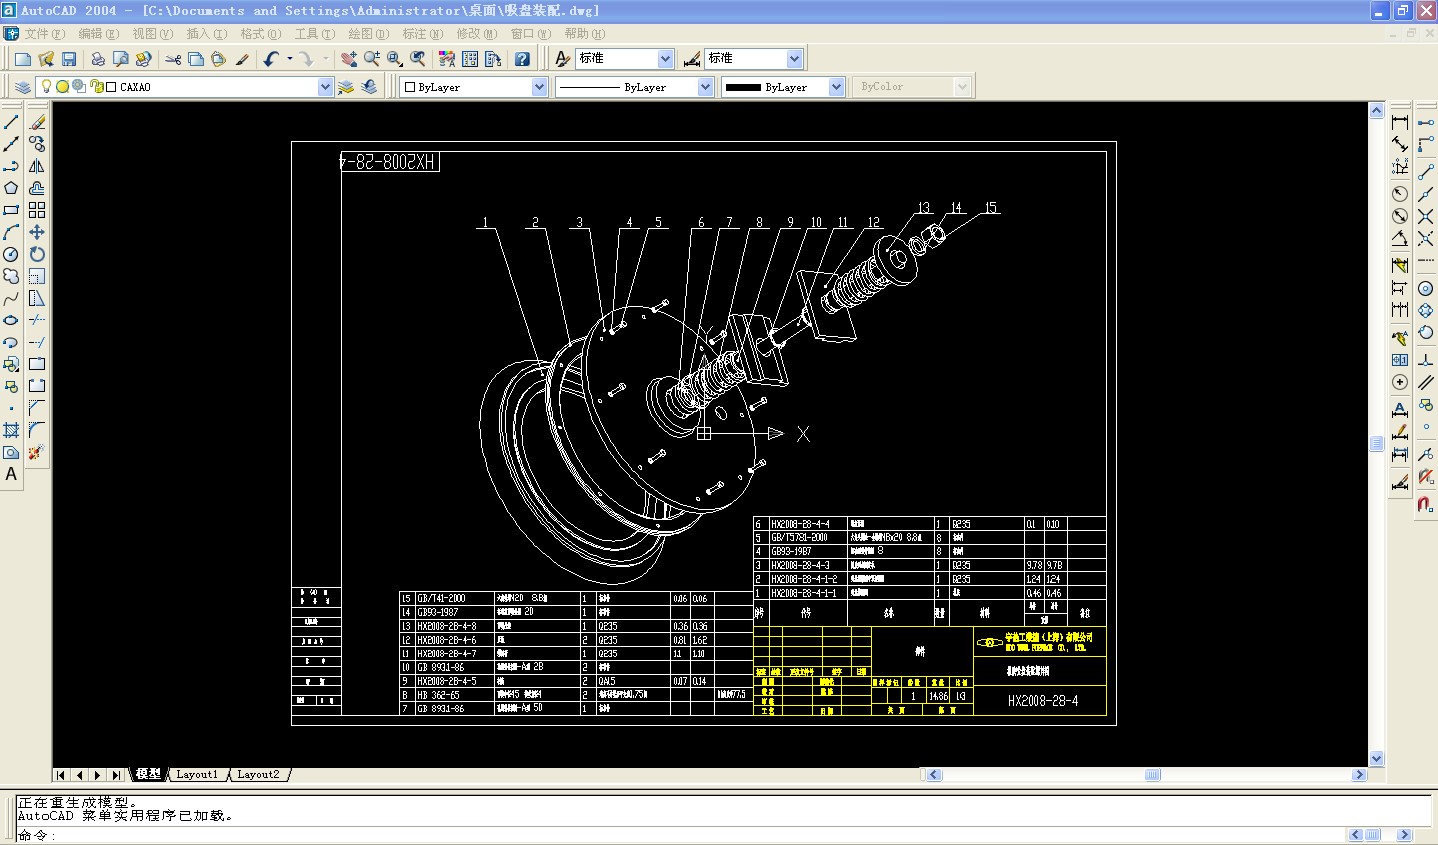Select the Rectangle draw tool
Image resolution: width=1438 pixels, height=845 pixels.
click(x=11, y=210)
